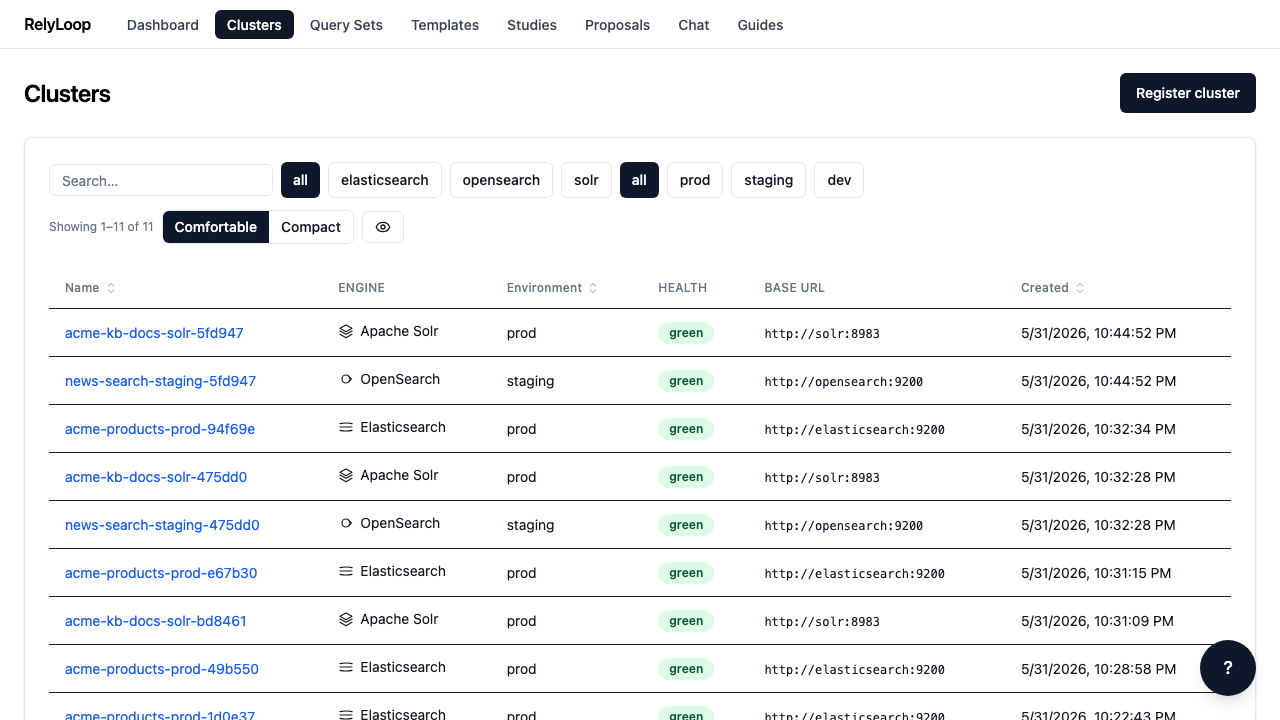1280x720 pixels.
Task: Filter clusters by solr engine
Action: tap(586, 180)
